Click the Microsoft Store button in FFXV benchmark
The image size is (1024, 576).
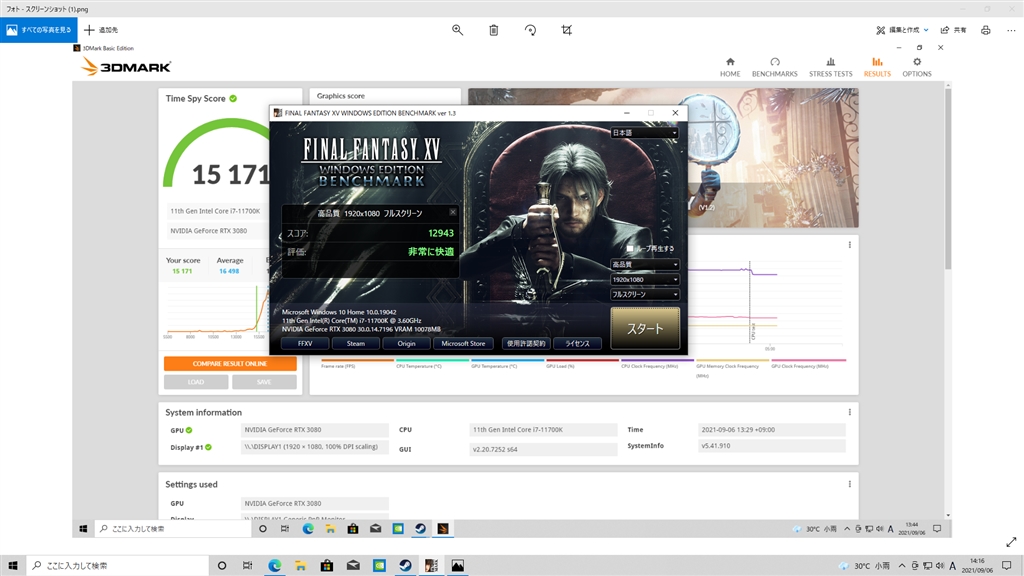(x=463, y=344)
